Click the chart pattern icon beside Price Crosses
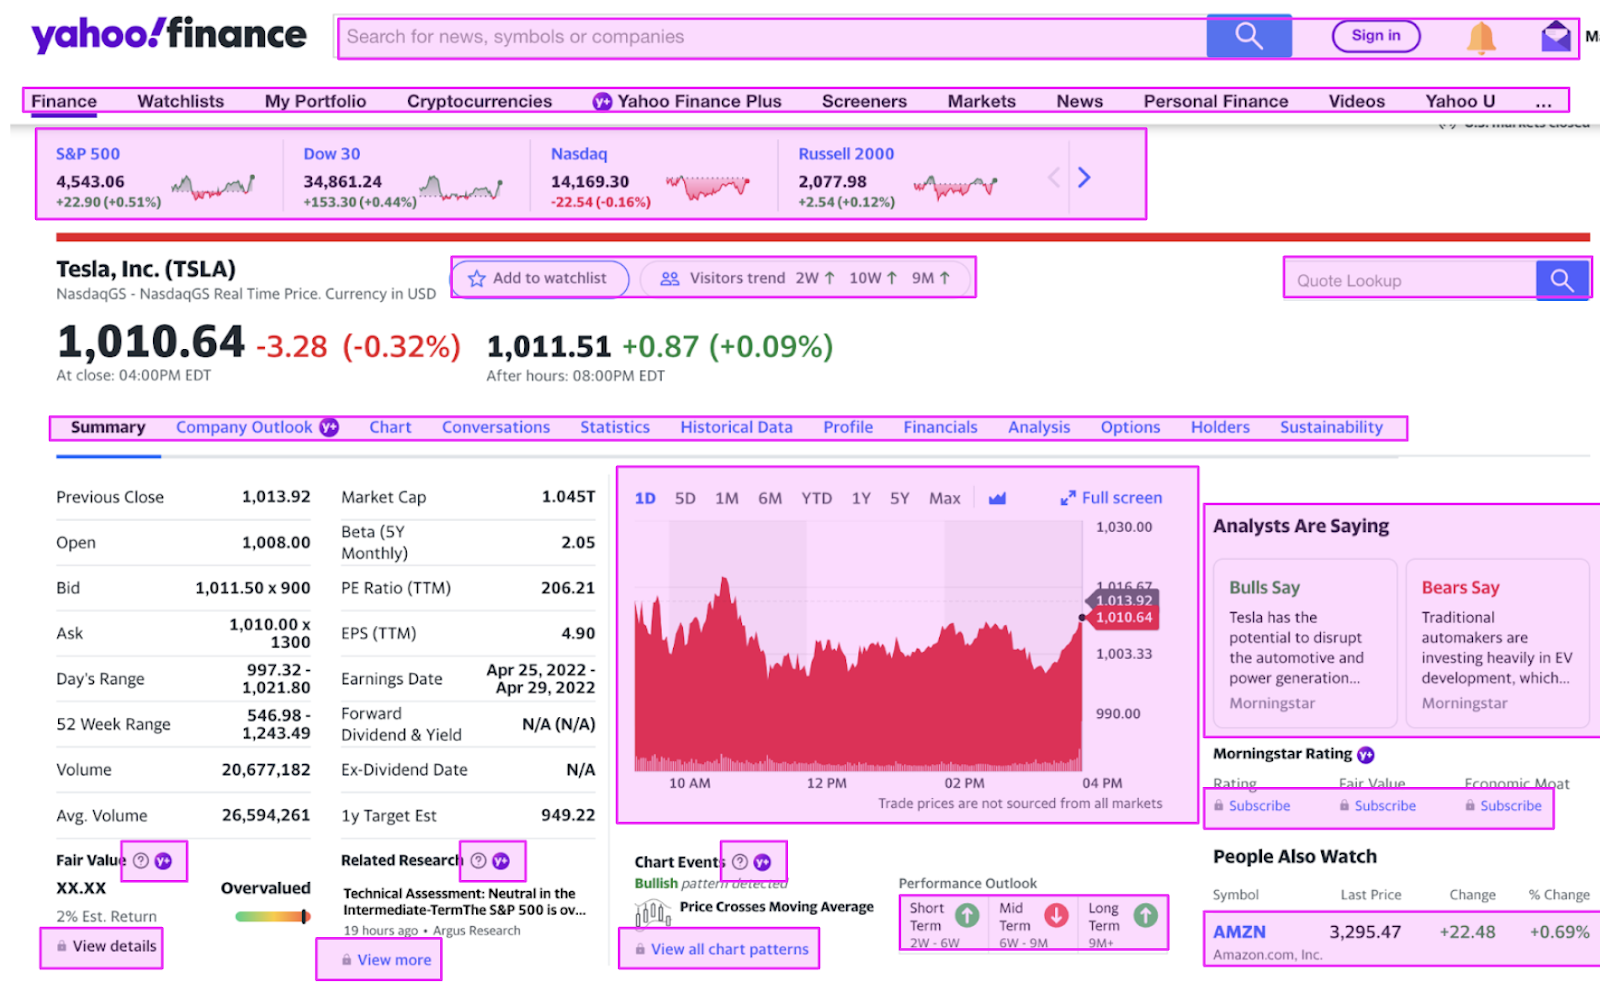Viewport: 1600px width, 1007px height. [653, 912]
